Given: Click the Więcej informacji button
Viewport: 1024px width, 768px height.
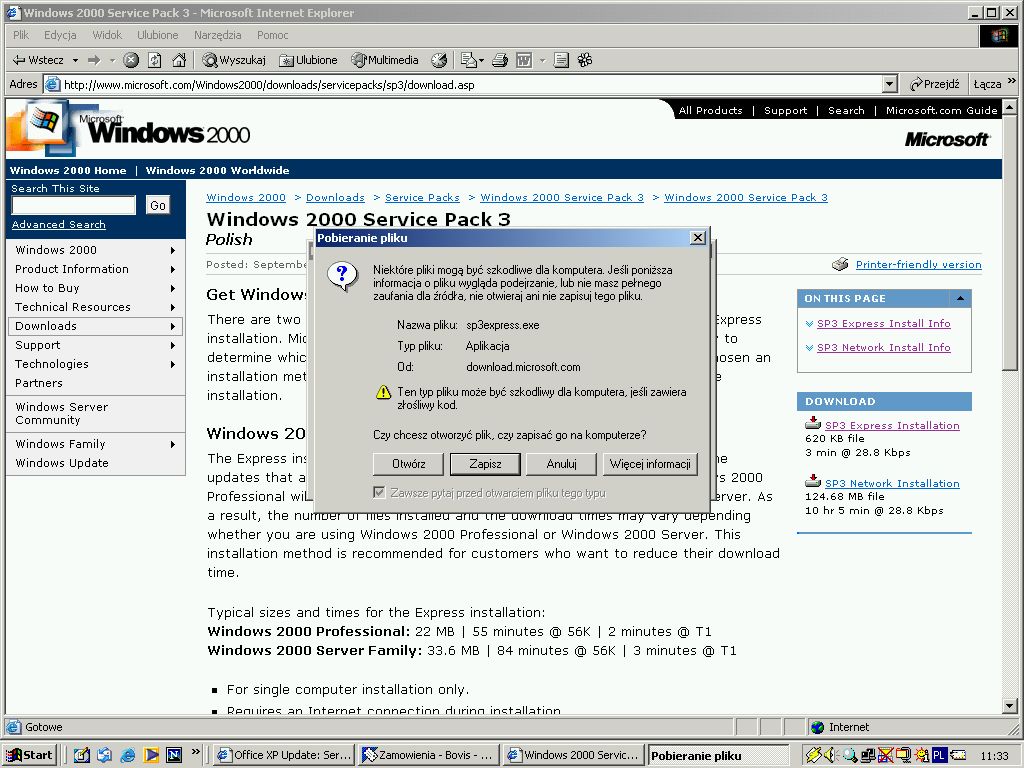Looking at the screenshot, I should 650,464.
